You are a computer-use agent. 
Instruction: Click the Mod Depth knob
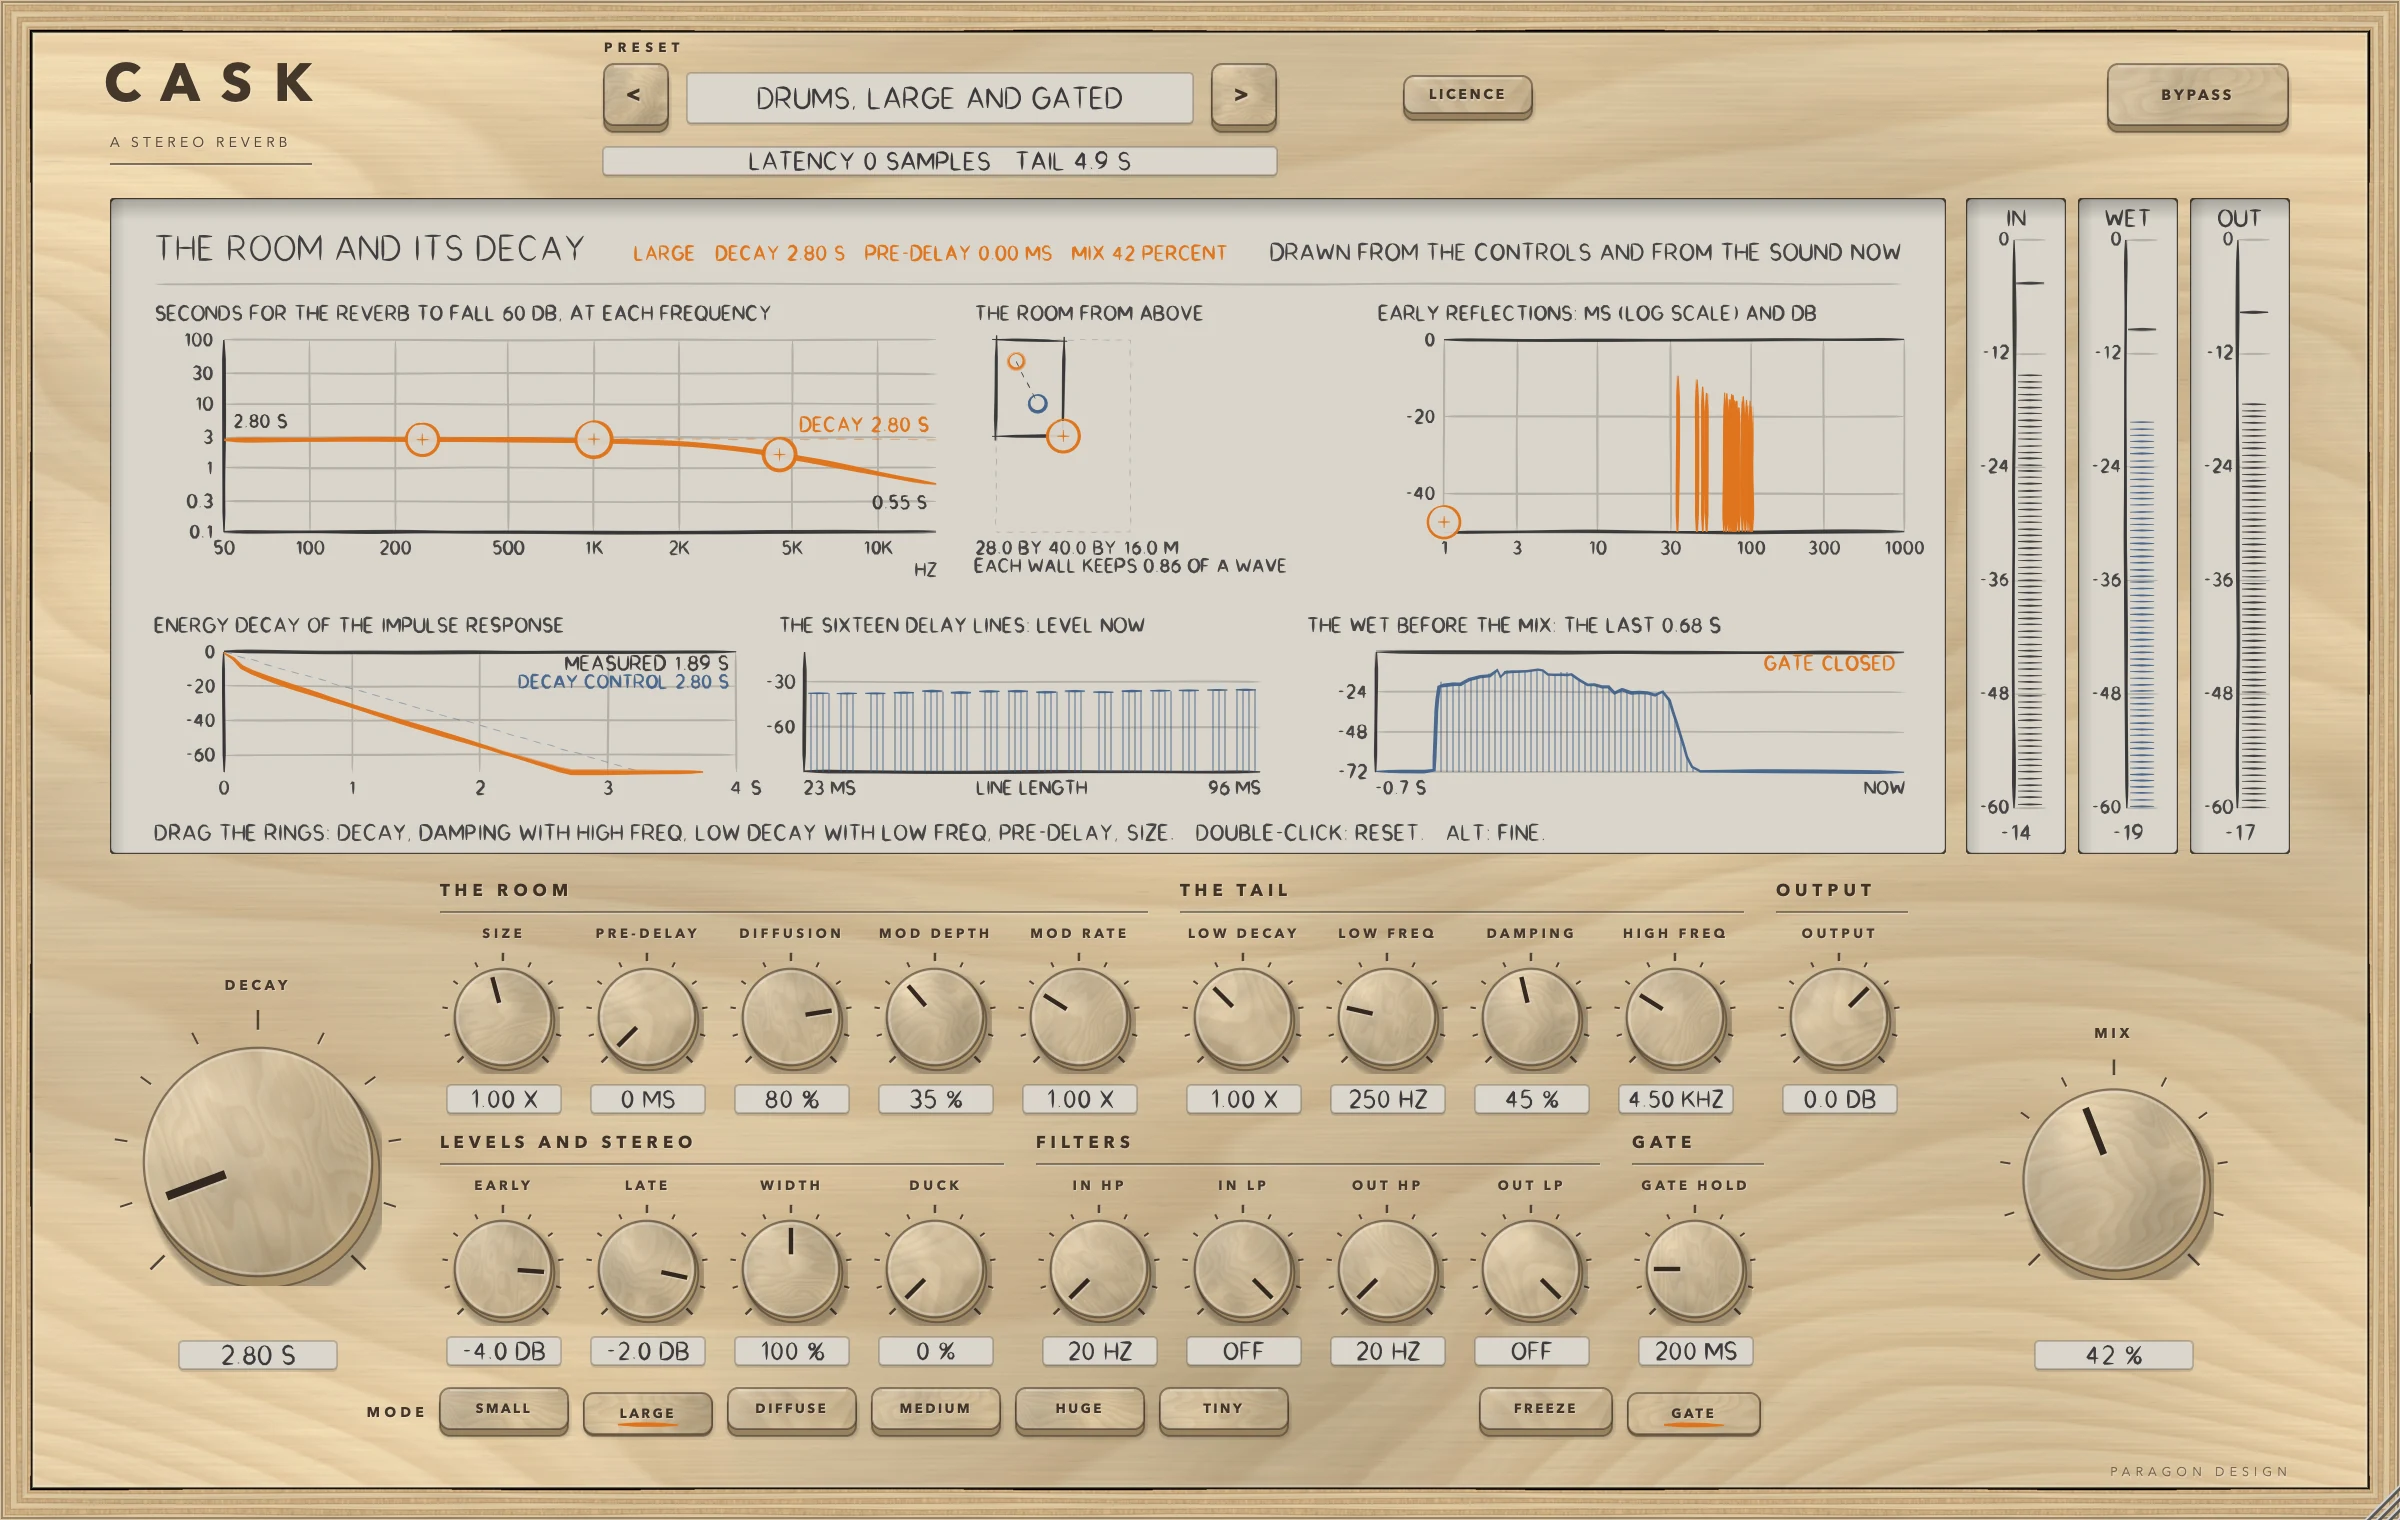(x=935, y=1017)
